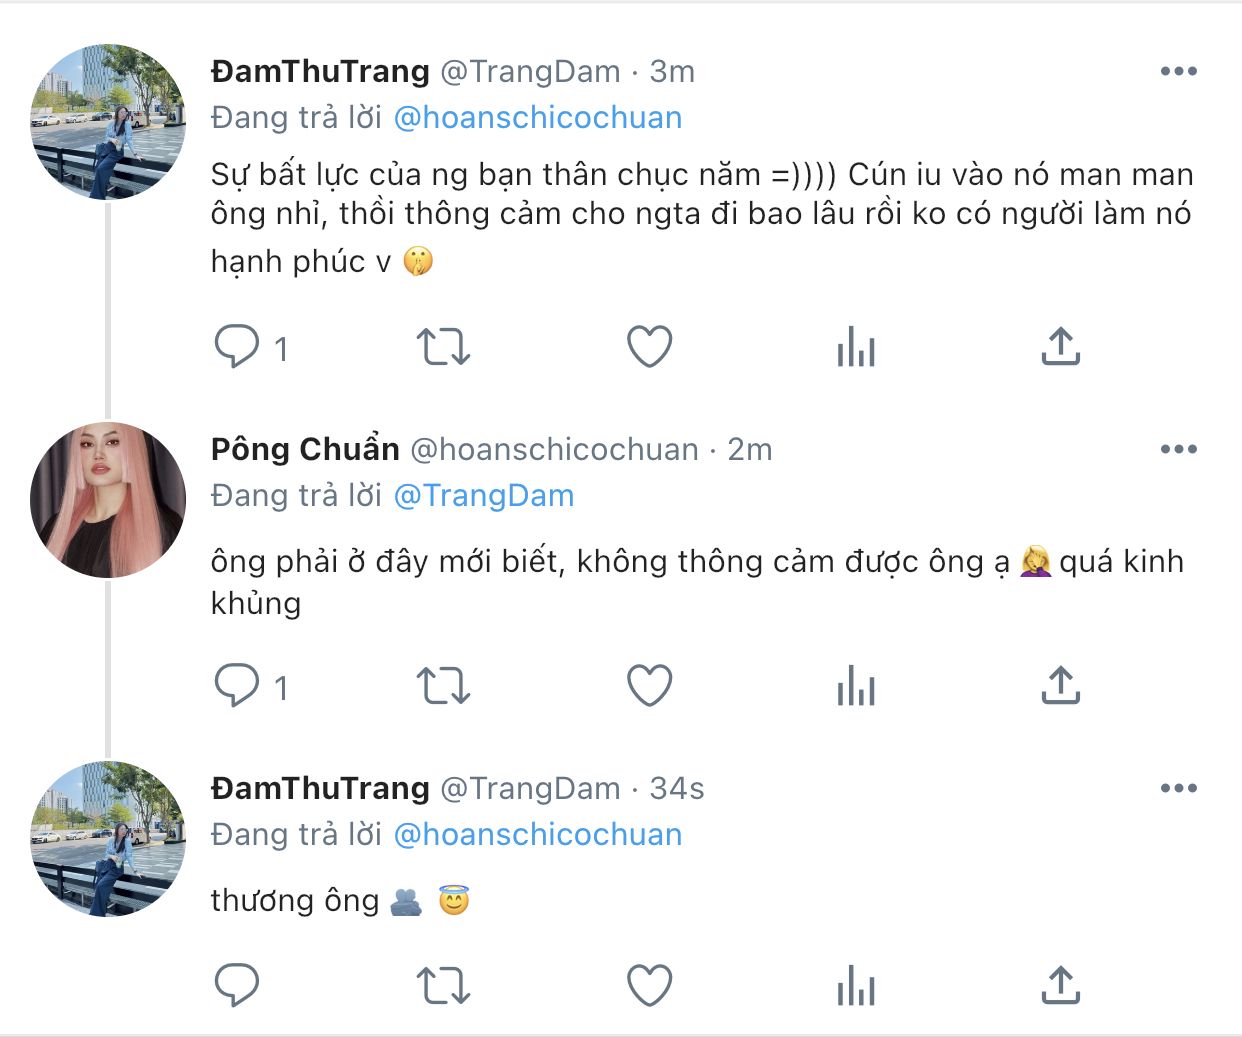The width and height of the screenshot is (1242, 1037).
Task: Reply to ĐamThuTrang's first tweet
Action: (237, 347)
